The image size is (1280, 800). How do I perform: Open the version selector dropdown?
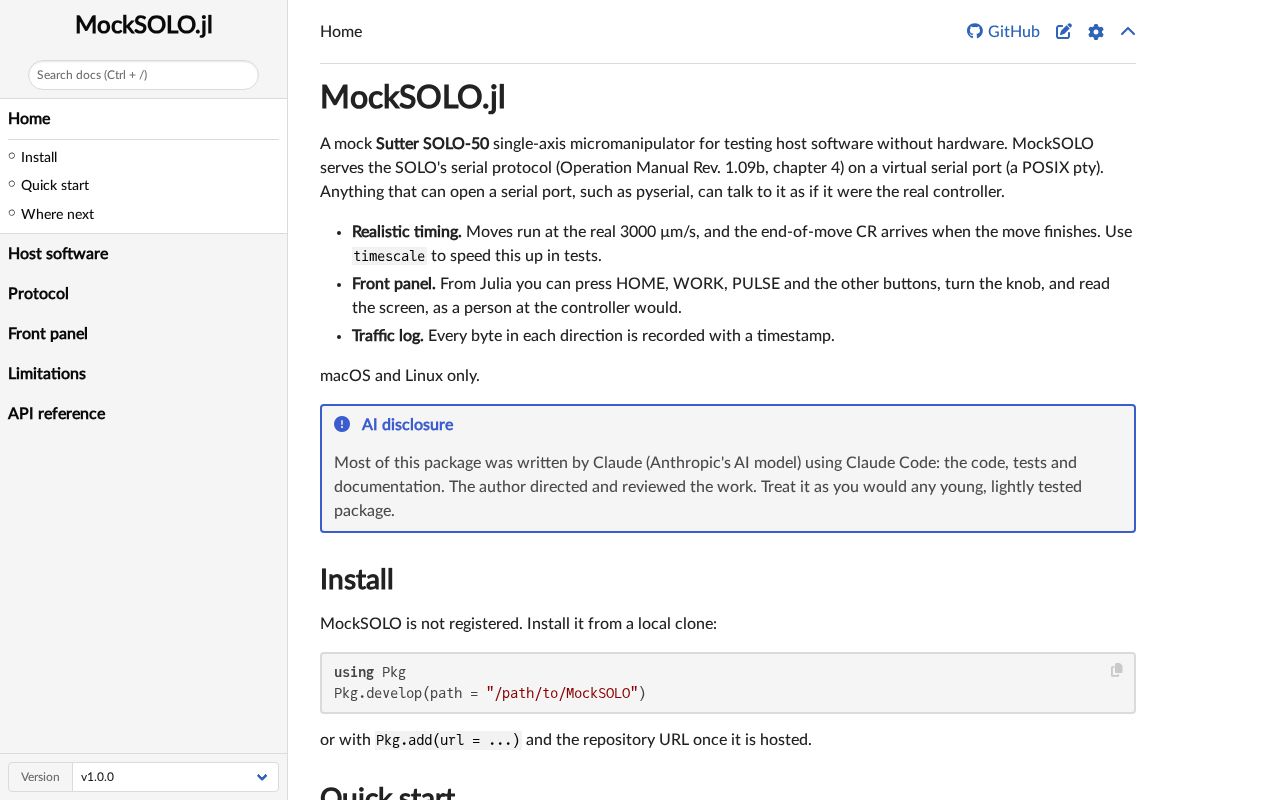[175, 777]
